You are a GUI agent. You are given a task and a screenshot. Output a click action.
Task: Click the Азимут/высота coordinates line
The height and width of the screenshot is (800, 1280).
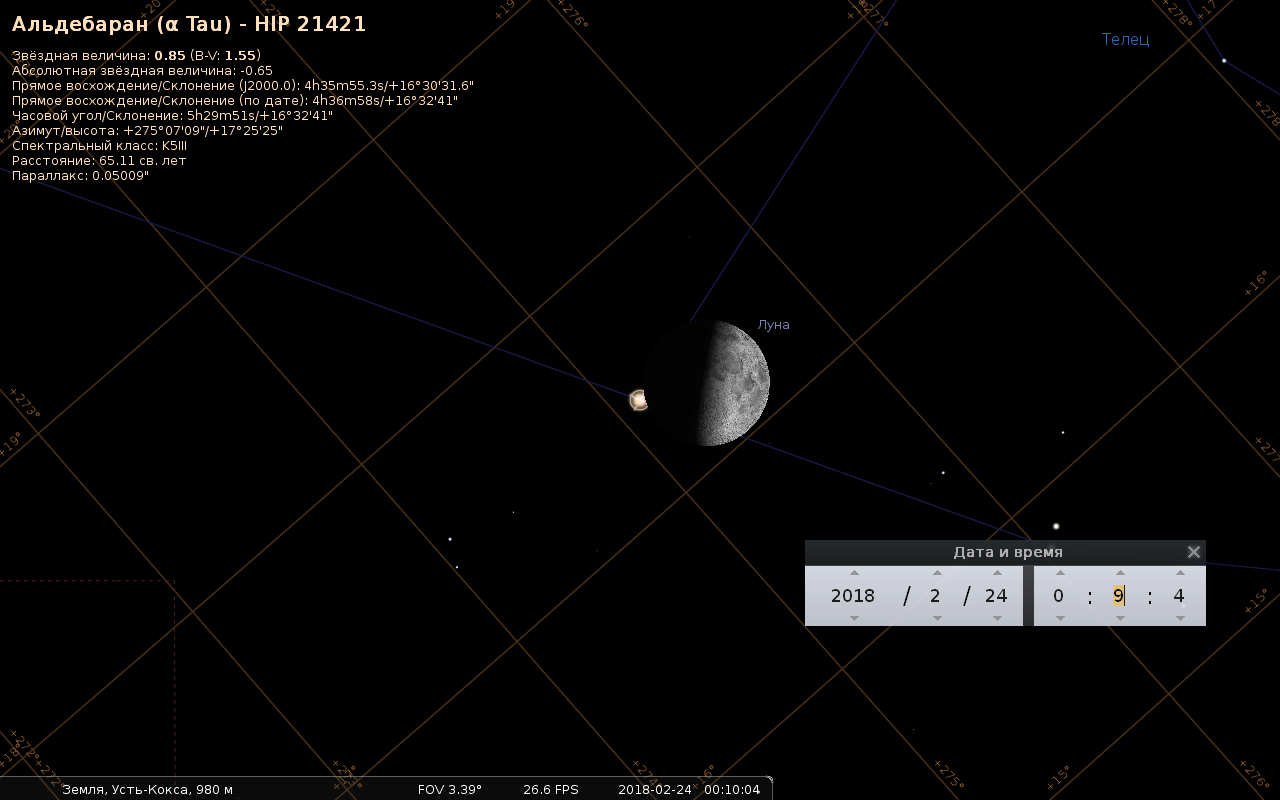coord(147,131)
